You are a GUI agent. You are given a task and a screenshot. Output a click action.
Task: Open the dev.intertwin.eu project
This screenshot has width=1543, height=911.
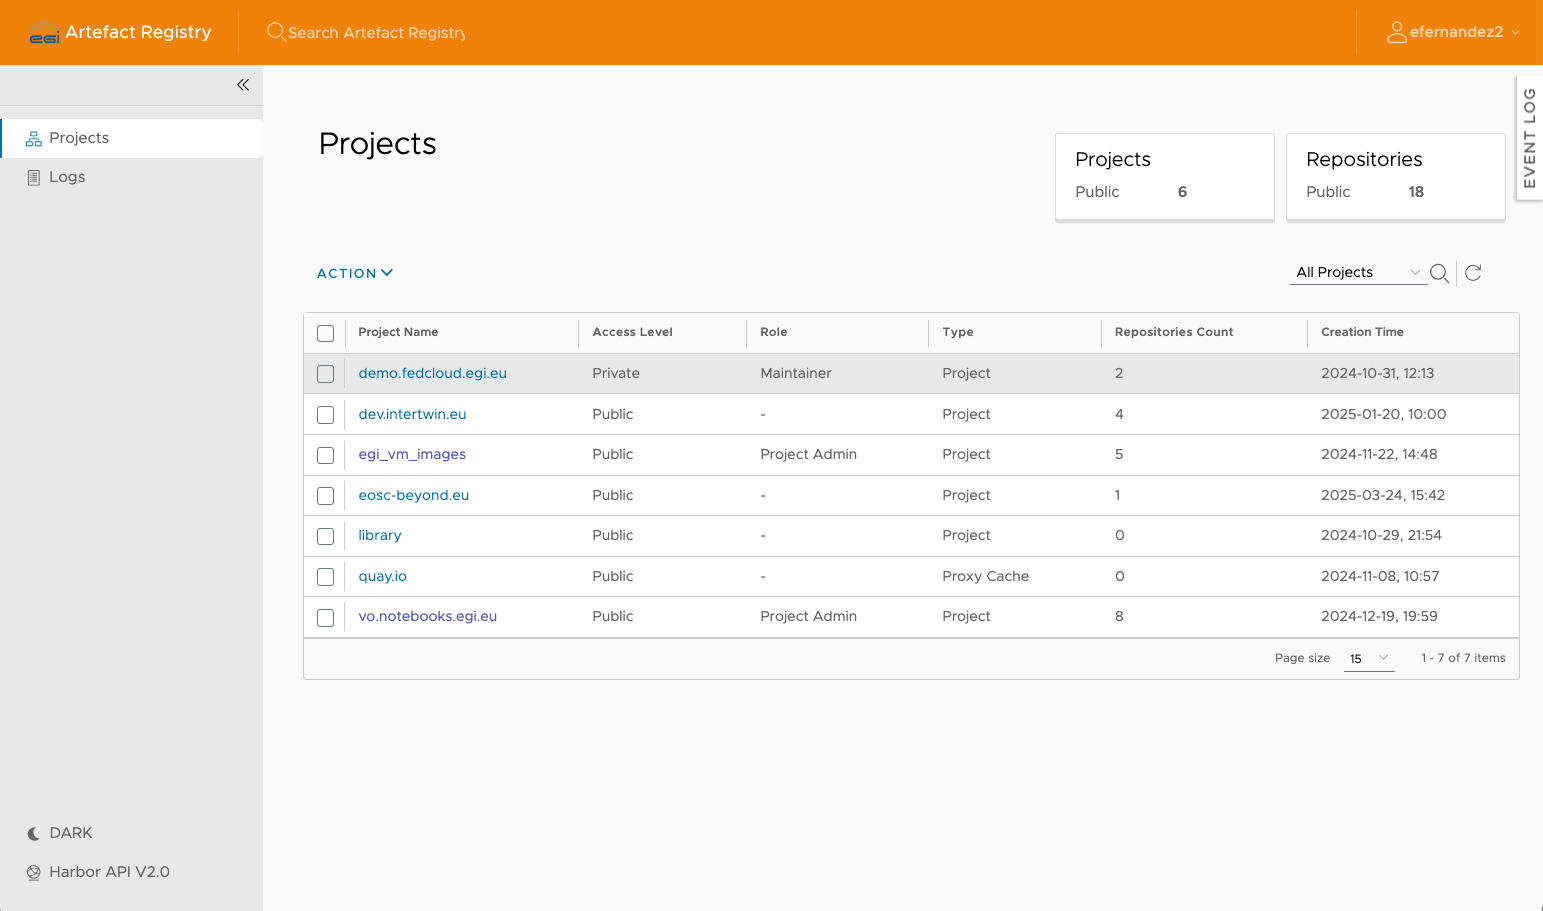412,414
